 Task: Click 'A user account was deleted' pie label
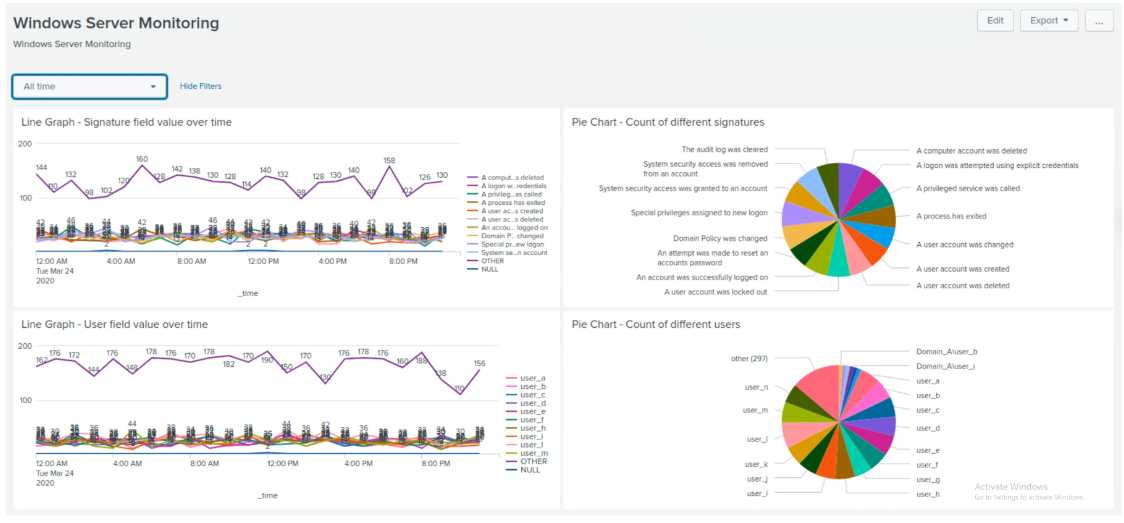(x=963, y=286)
